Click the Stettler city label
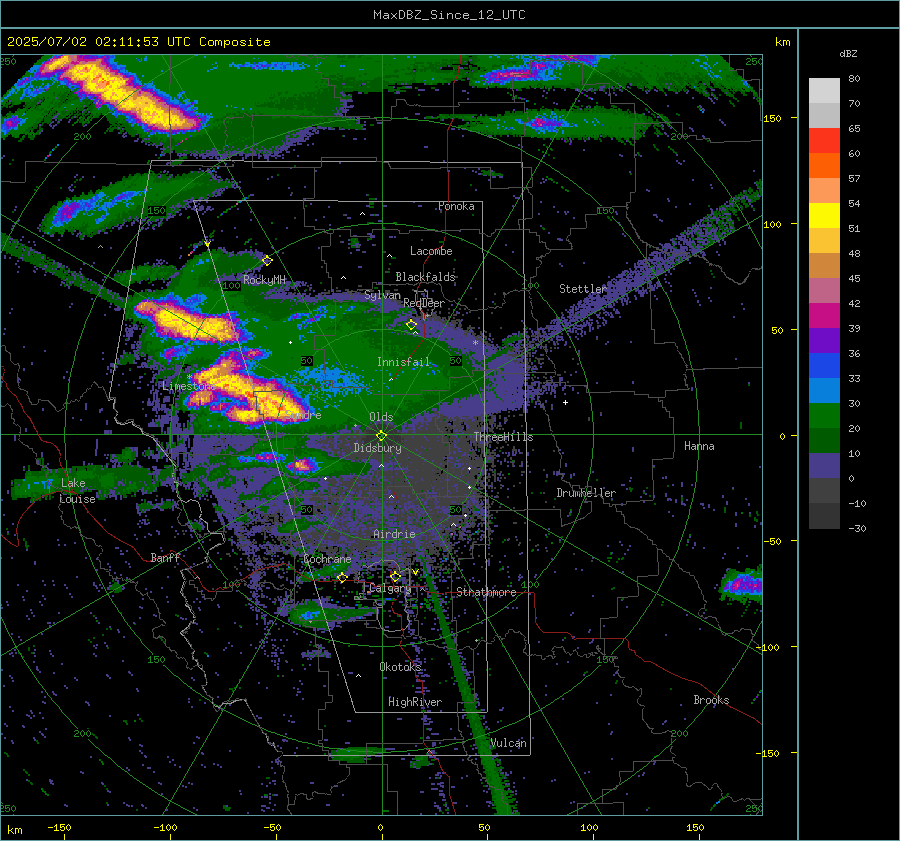 pos(583,289)
